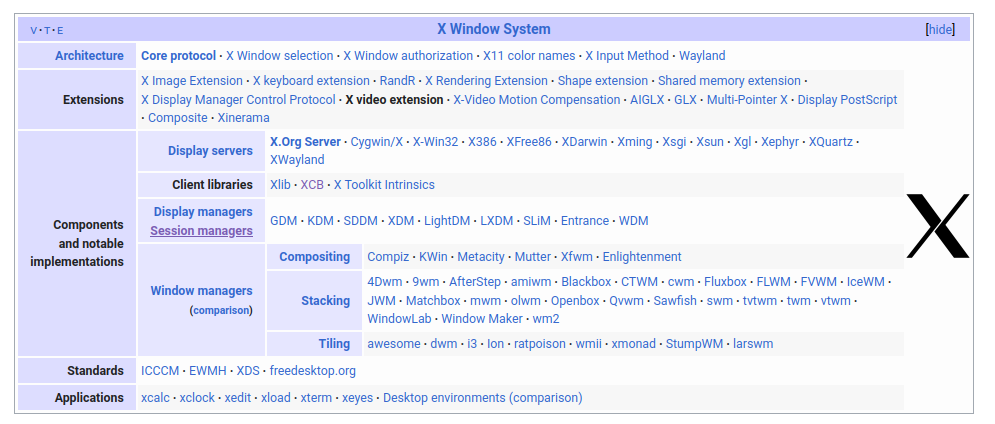Open the XWayland link
Image resolution: width=995 pixels, height=424 pixels.
pos(297,160)
